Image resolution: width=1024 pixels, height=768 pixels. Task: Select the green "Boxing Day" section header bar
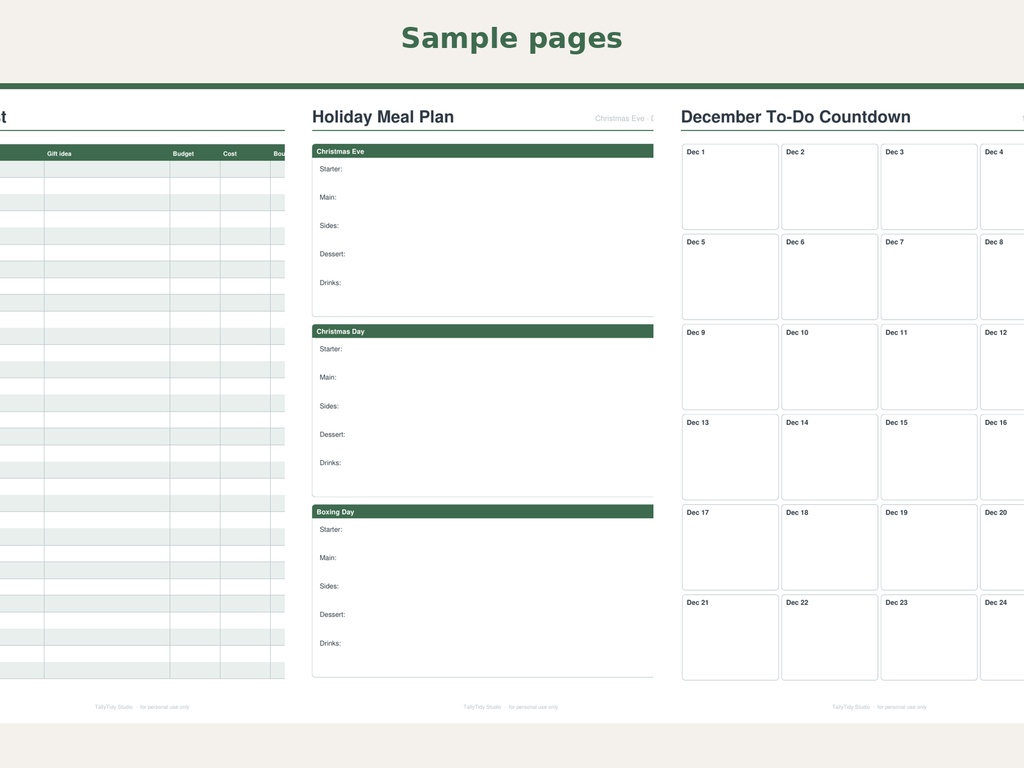483,512
